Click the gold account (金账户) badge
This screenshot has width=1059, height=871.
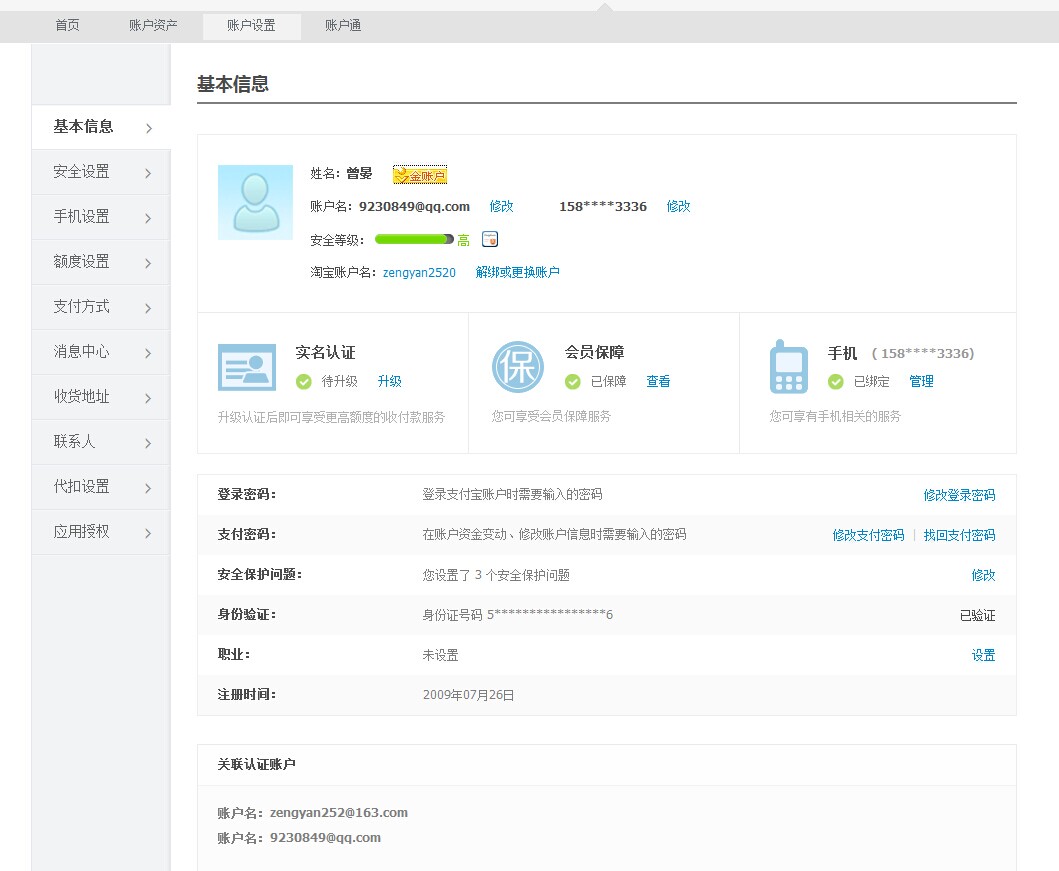[420, 175]
